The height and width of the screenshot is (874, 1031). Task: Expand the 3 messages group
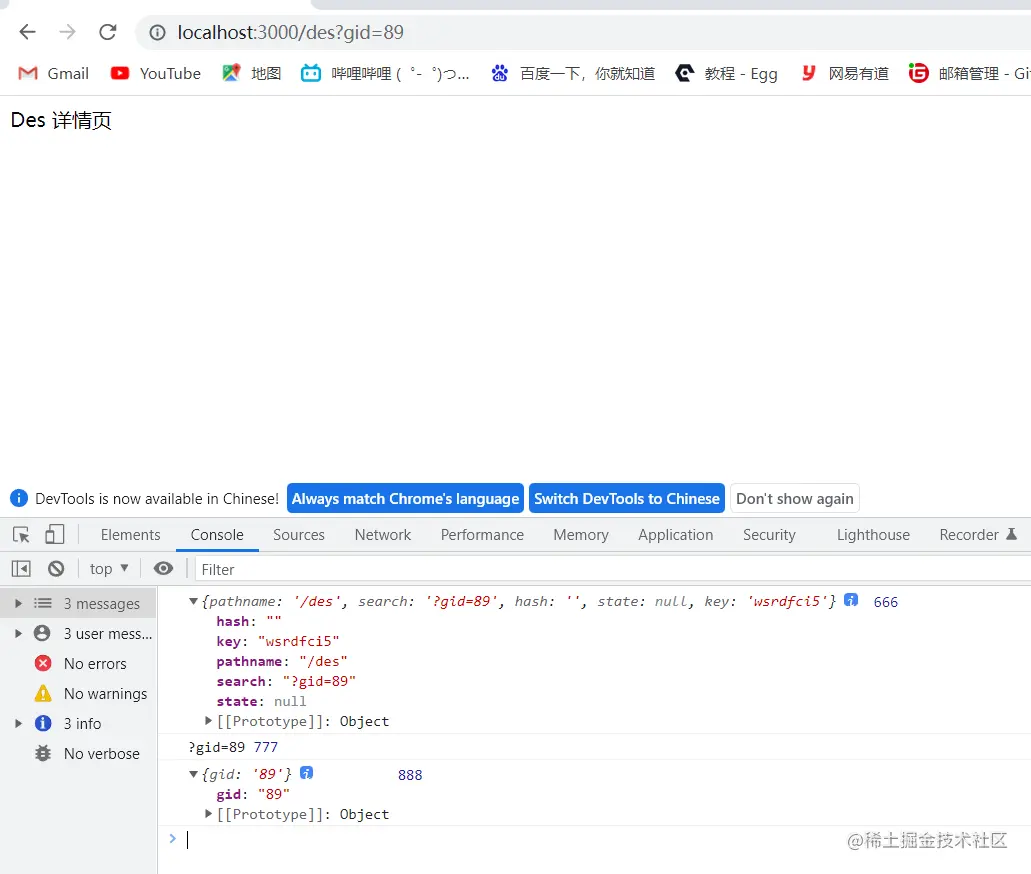click(18, 603)
